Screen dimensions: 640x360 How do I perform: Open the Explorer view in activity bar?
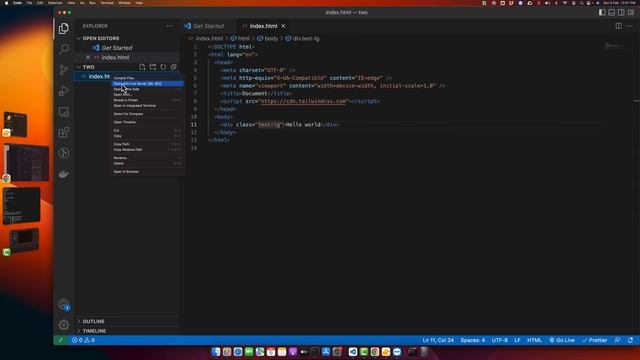coord(64,28)
